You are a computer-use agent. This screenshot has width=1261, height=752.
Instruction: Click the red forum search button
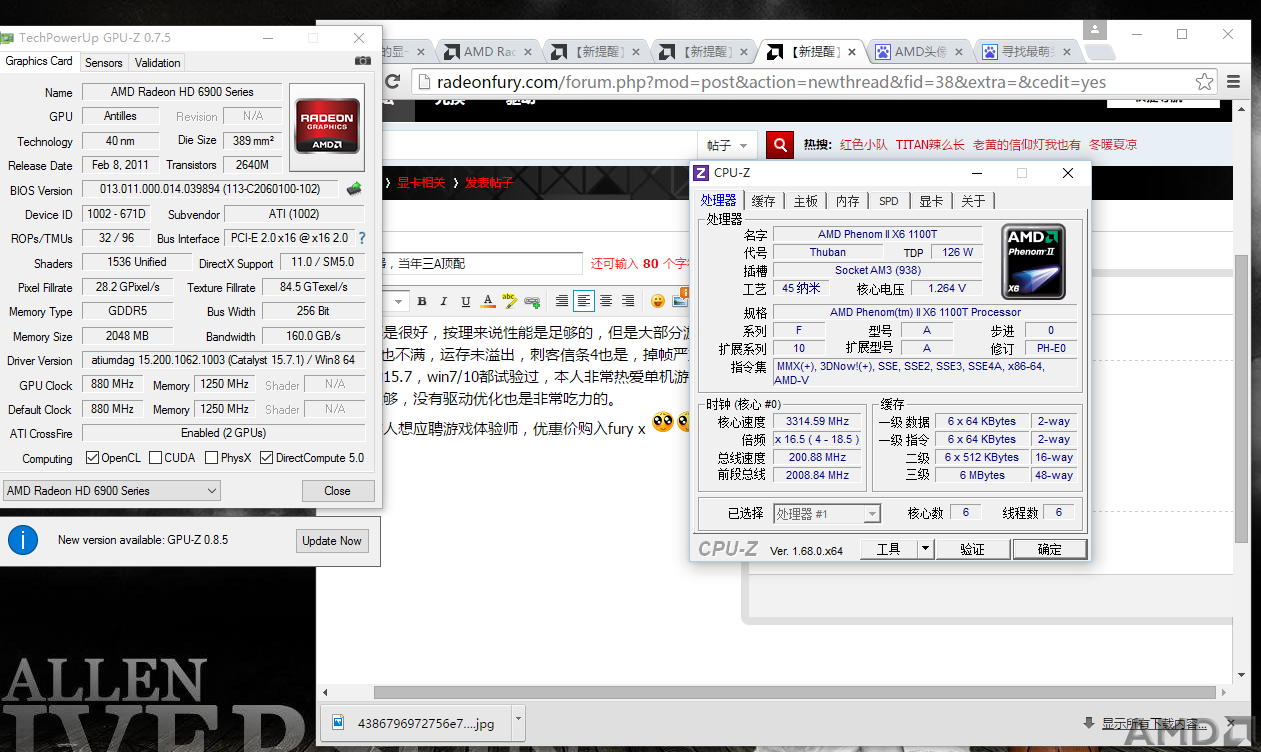(x=780, y=145)
